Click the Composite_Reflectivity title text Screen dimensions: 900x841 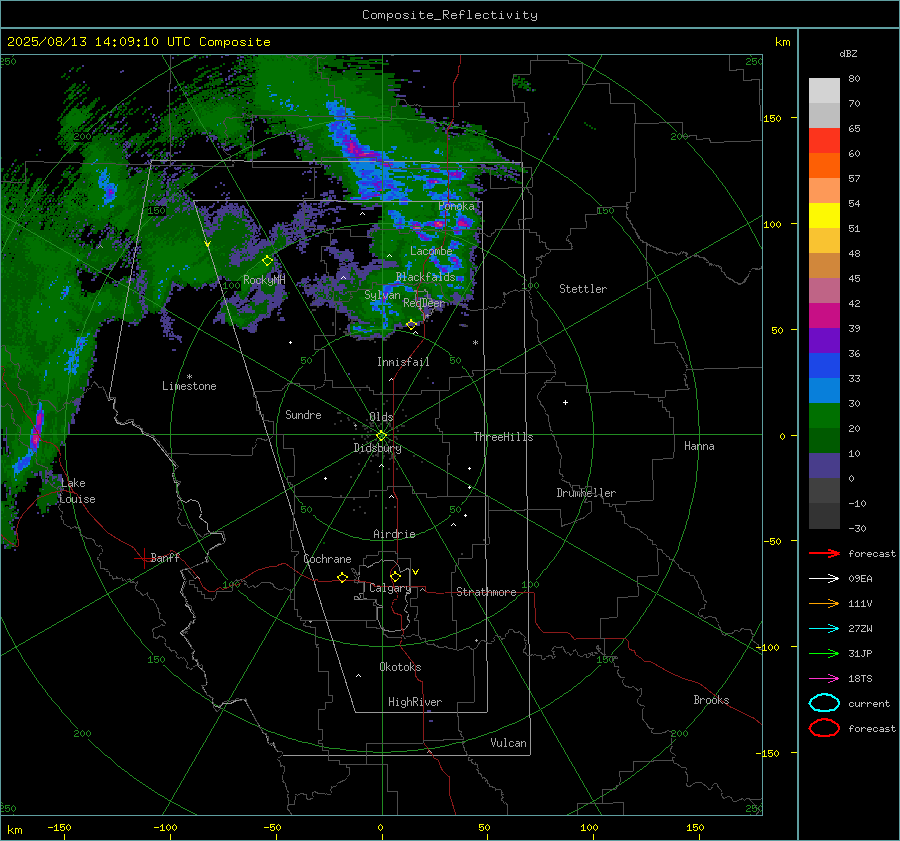pos(450,15)
